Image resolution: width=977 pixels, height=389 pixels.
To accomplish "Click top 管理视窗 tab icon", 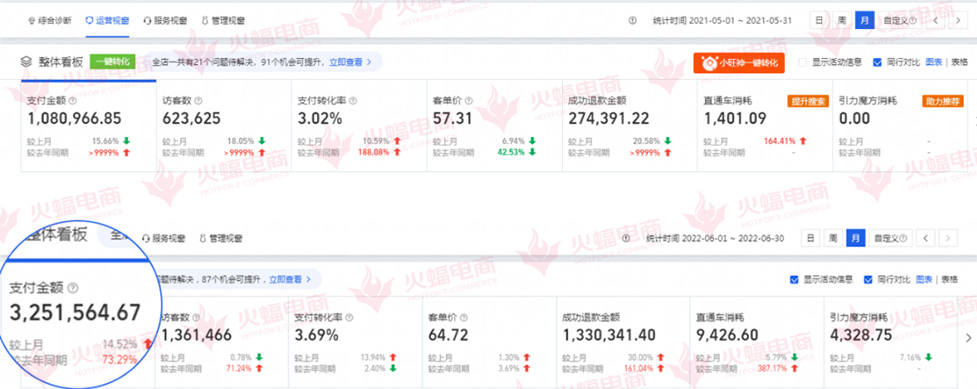I will (204, 20).
